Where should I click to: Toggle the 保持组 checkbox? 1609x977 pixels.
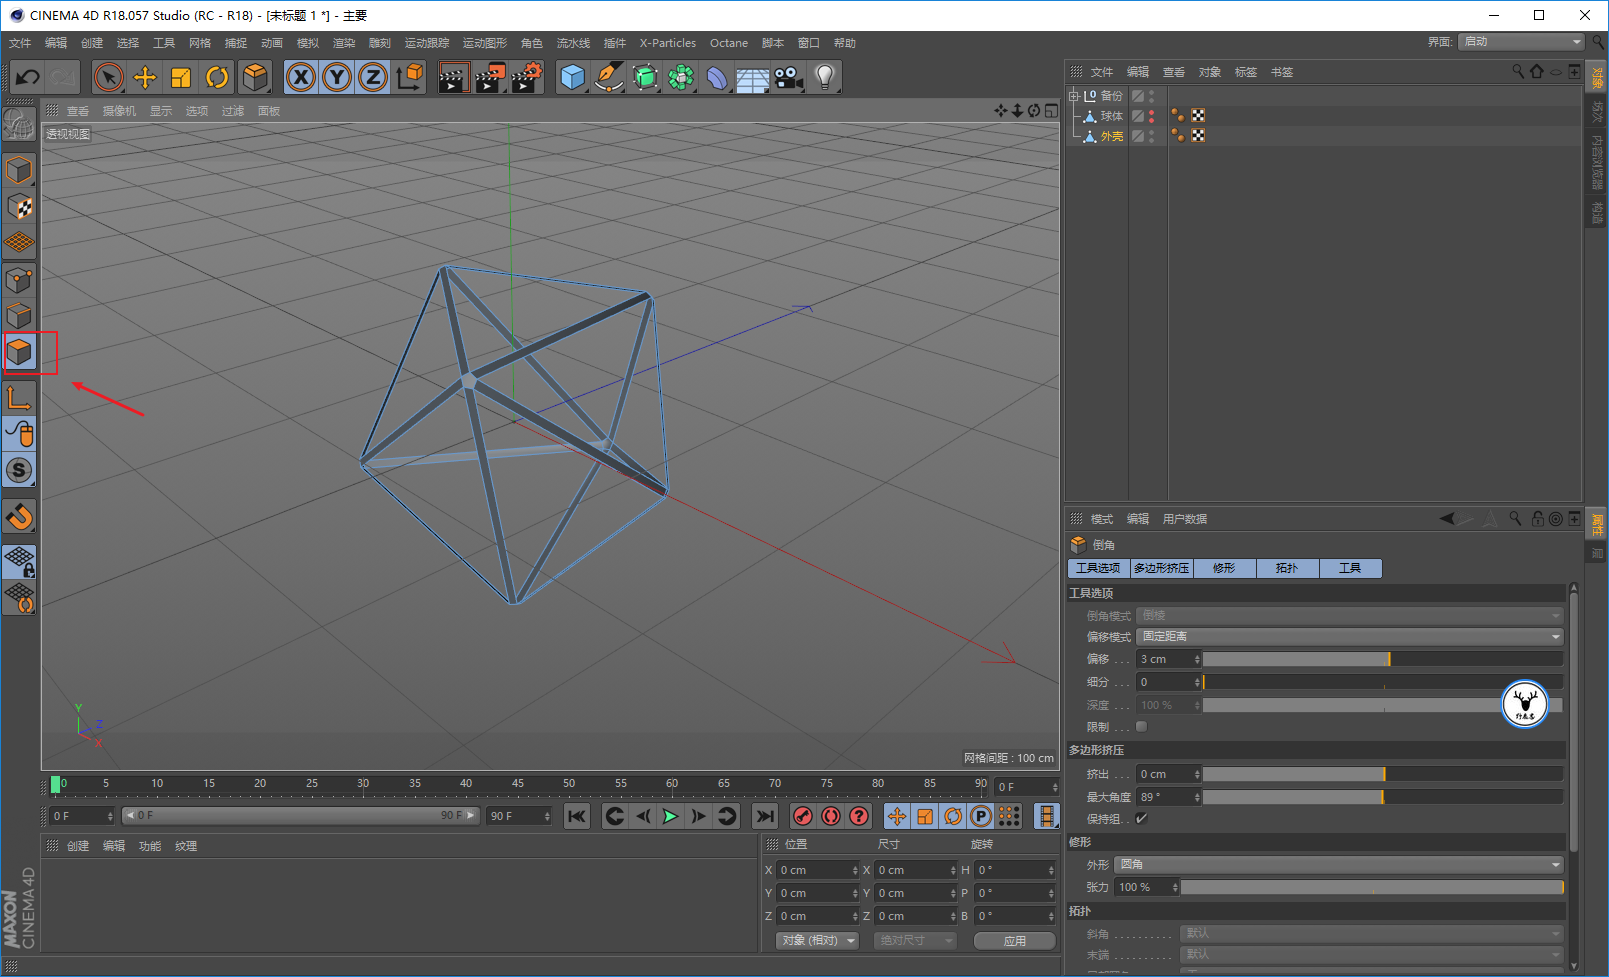(x=1141, y=818)
